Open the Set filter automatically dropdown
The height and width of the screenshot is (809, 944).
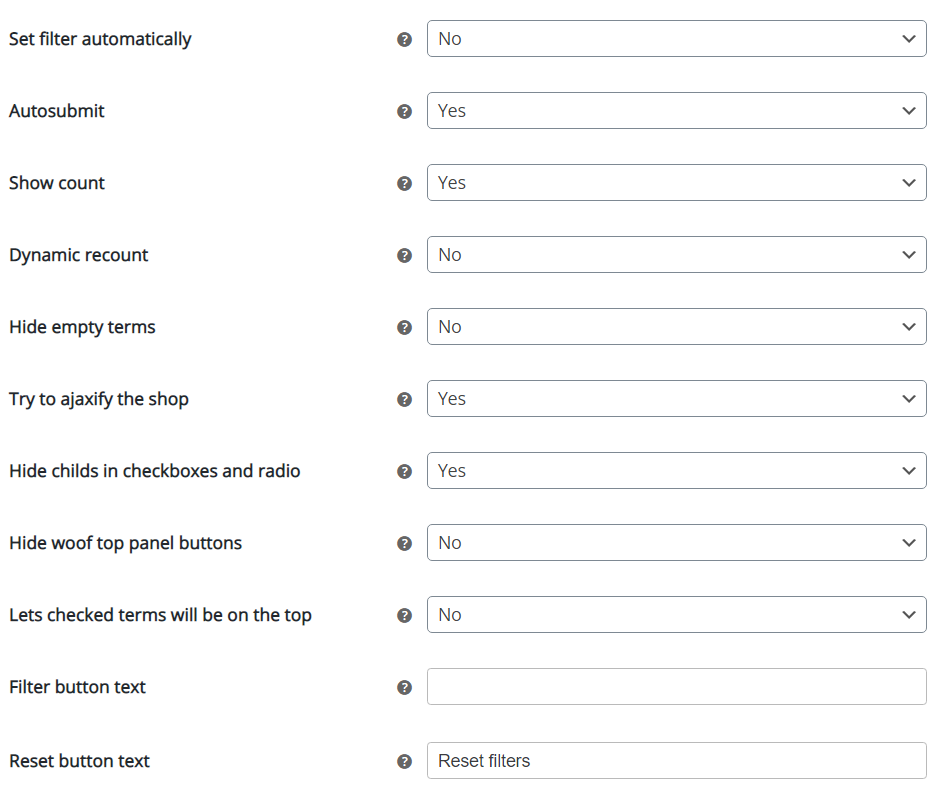676,39
